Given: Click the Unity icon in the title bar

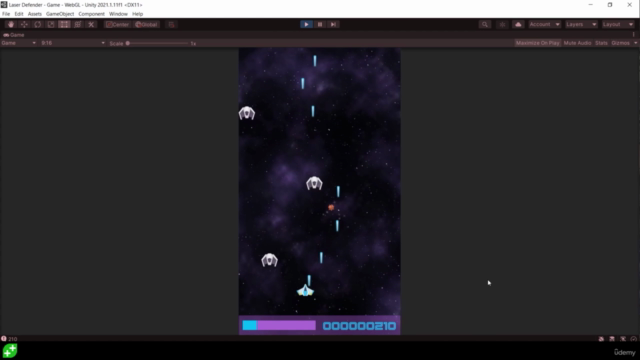Looking at the screenshot, I should [4, 5].
